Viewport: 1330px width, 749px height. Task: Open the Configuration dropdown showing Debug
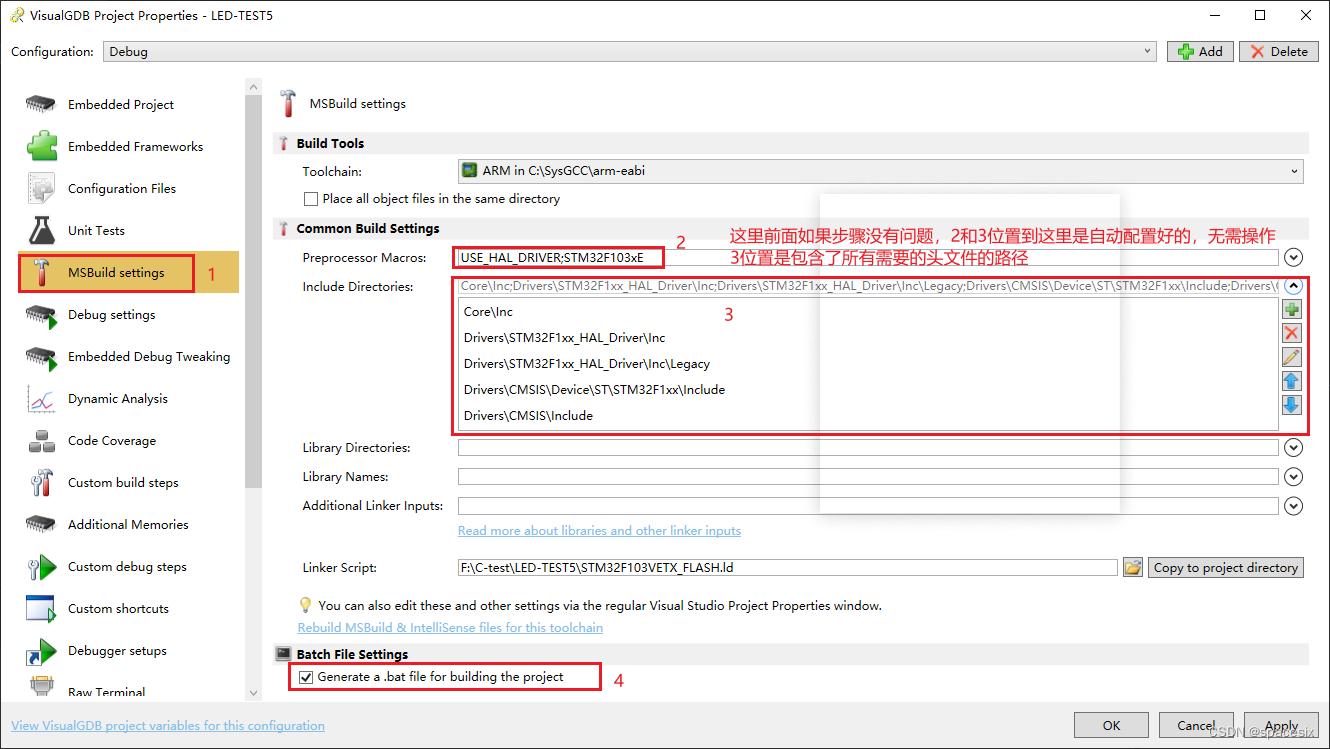coord(631,52)
